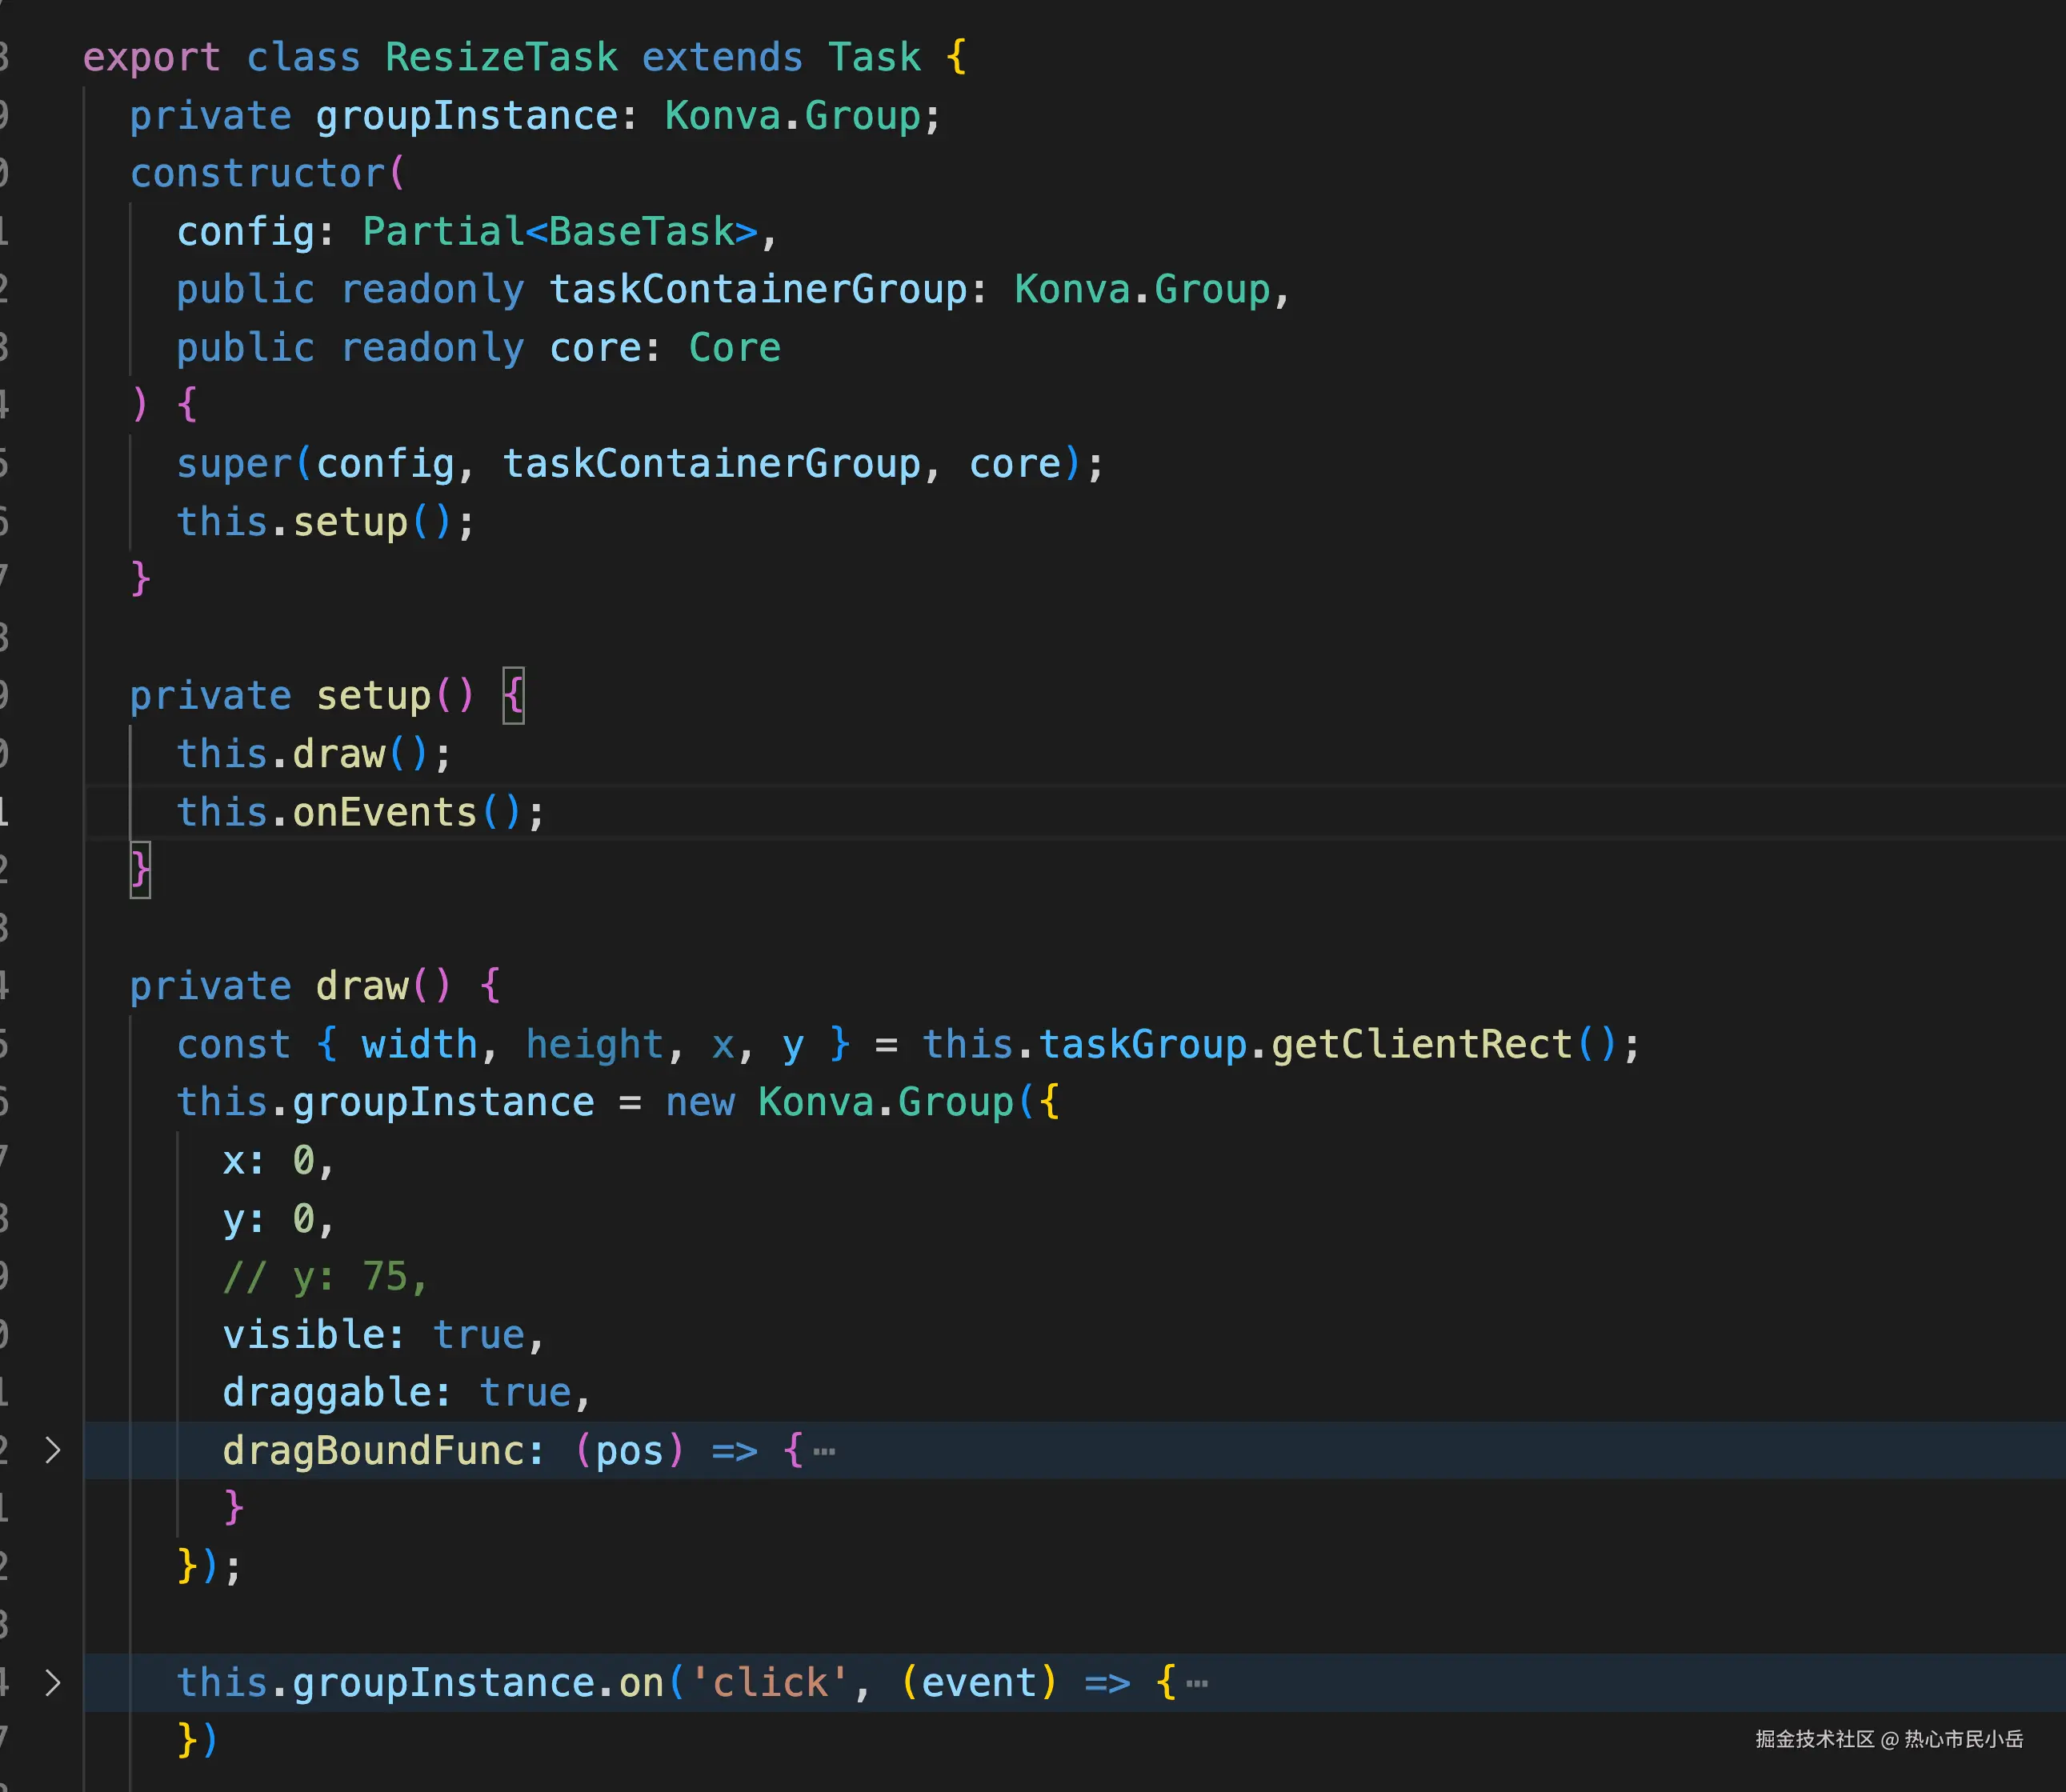
Task: Expand the folded click handler chevron
Action: pos(53,1682)
